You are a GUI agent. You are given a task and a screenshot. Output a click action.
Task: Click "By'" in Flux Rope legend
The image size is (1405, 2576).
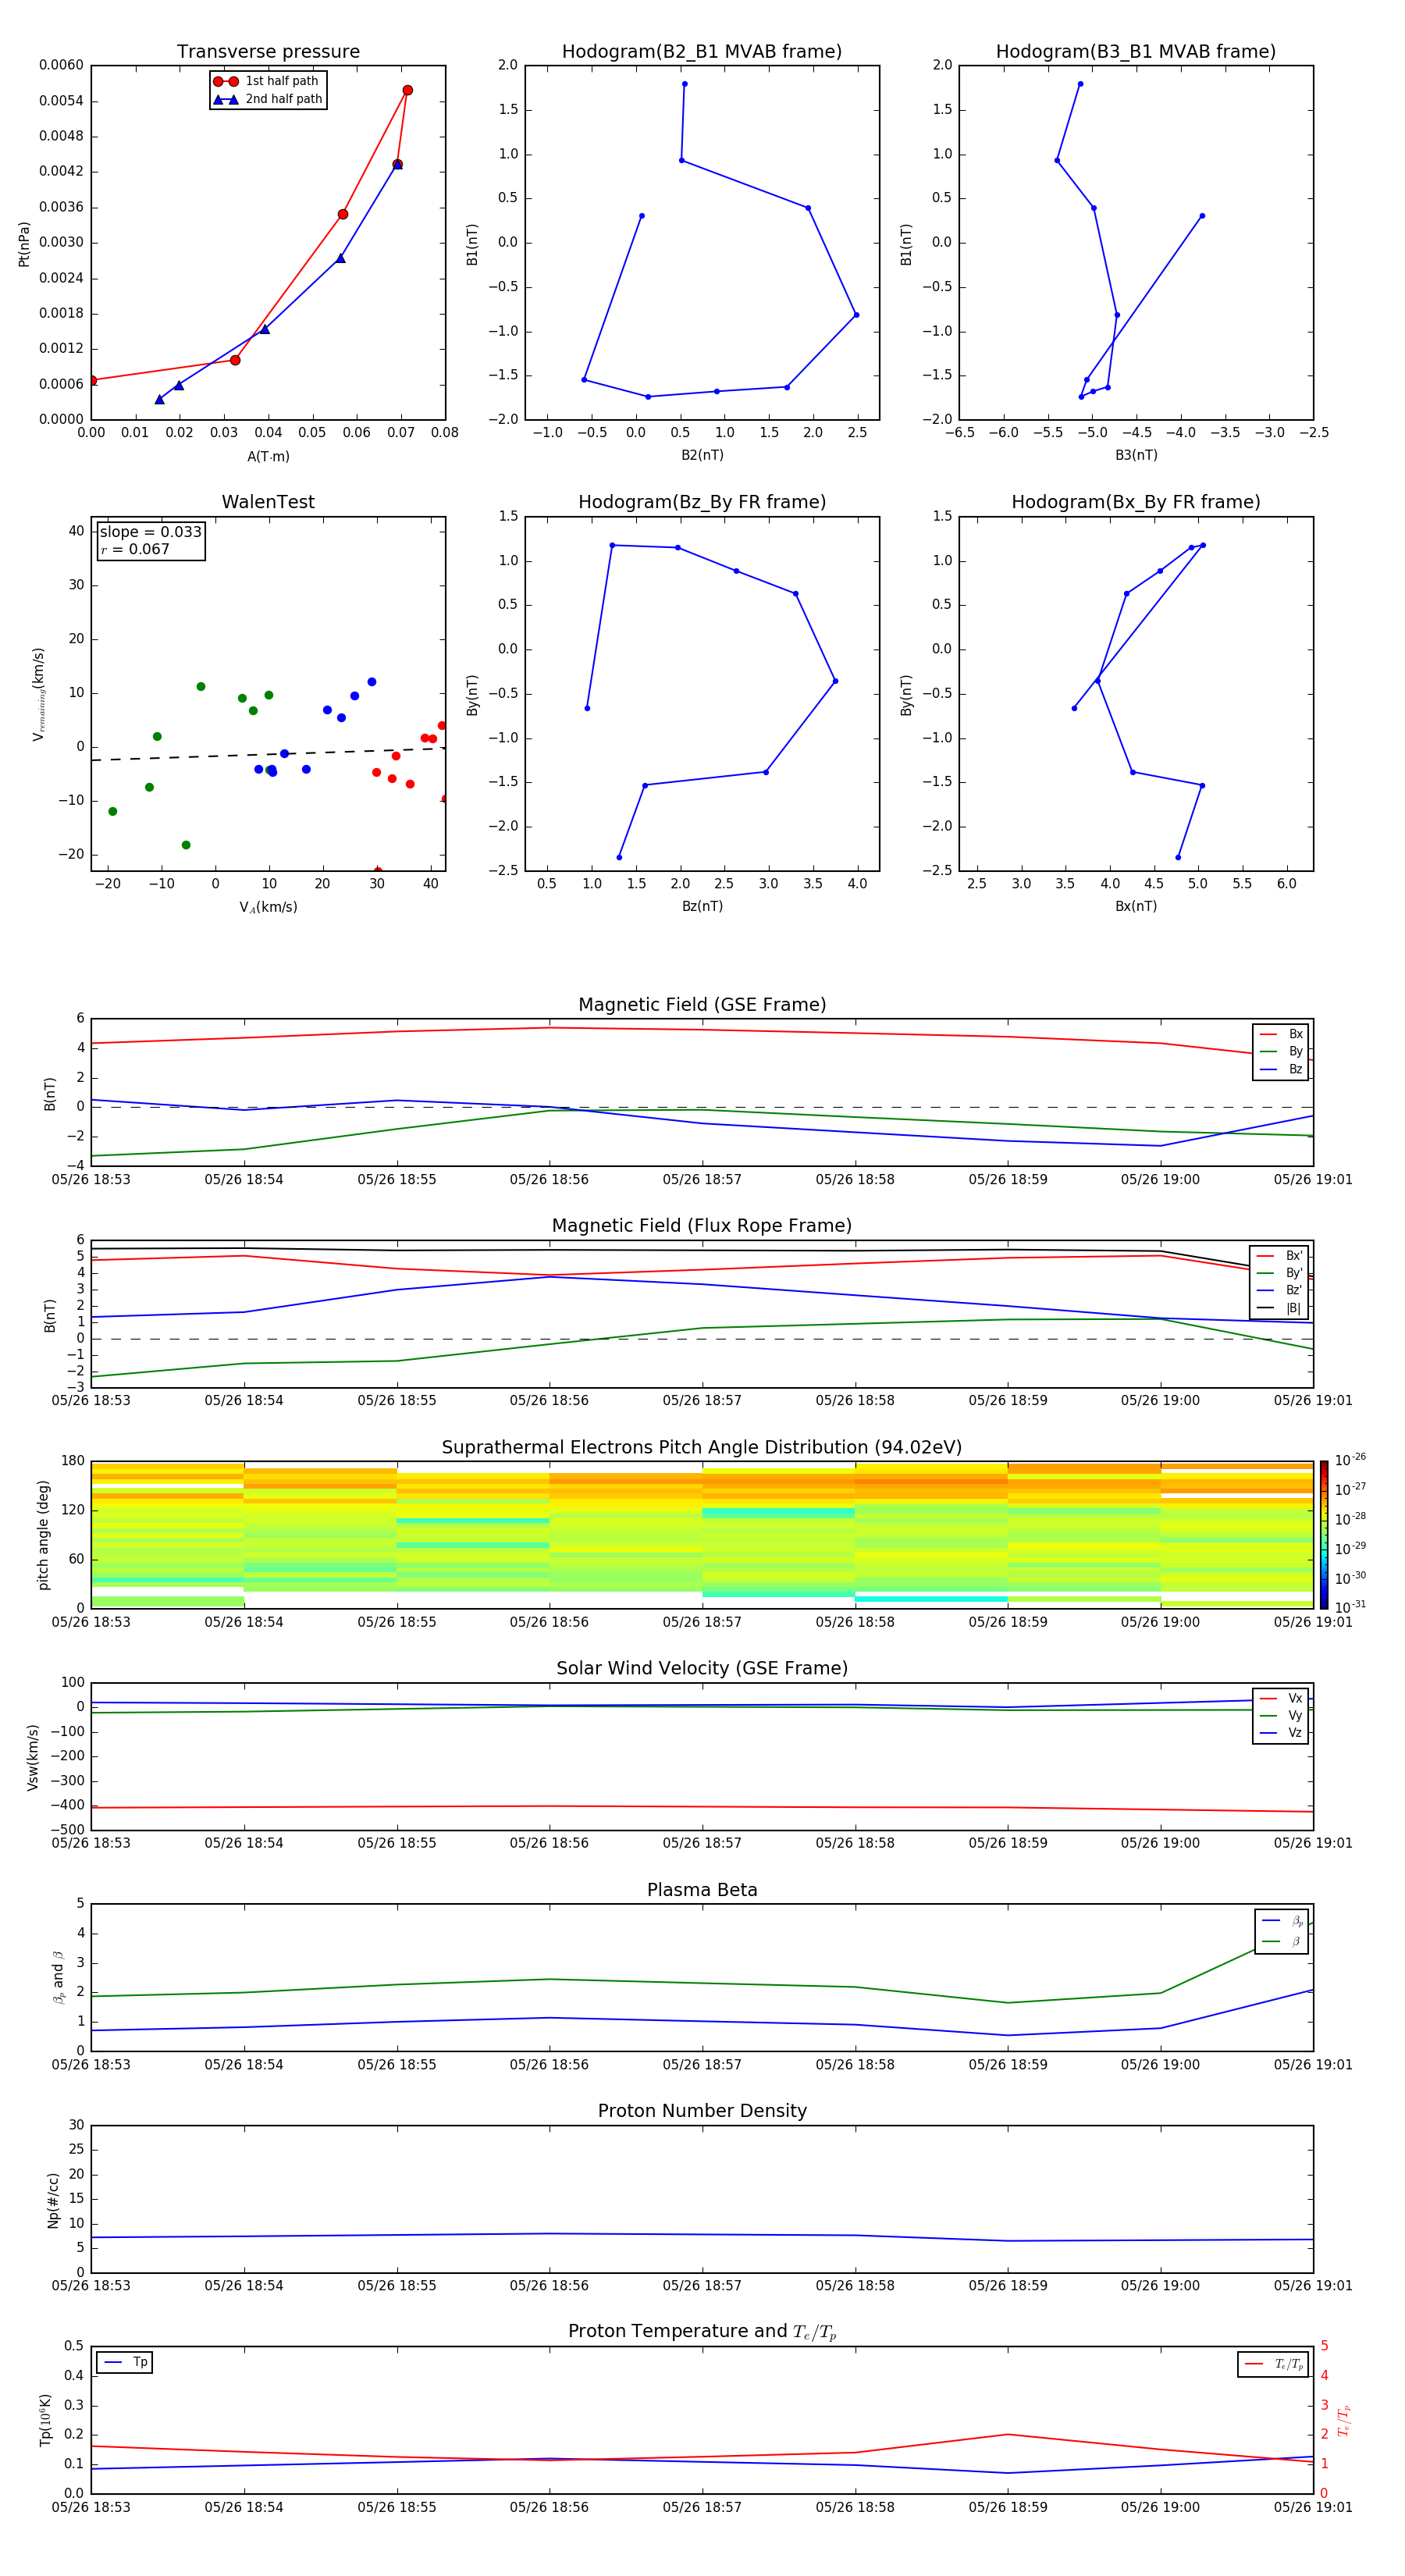click(1279, 1273)
